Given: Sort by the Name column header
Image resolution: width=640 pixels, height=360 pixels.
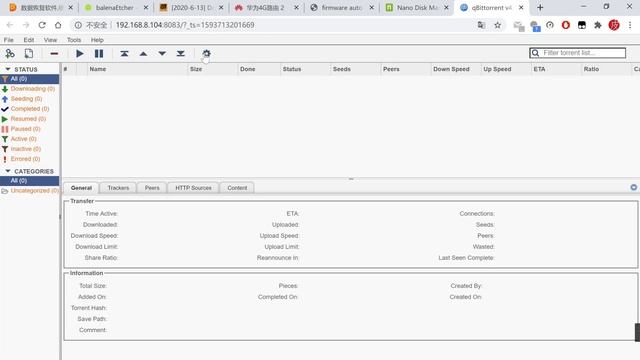Looking at the screenshot, I should pyautogui.click(x=137, y=69).
